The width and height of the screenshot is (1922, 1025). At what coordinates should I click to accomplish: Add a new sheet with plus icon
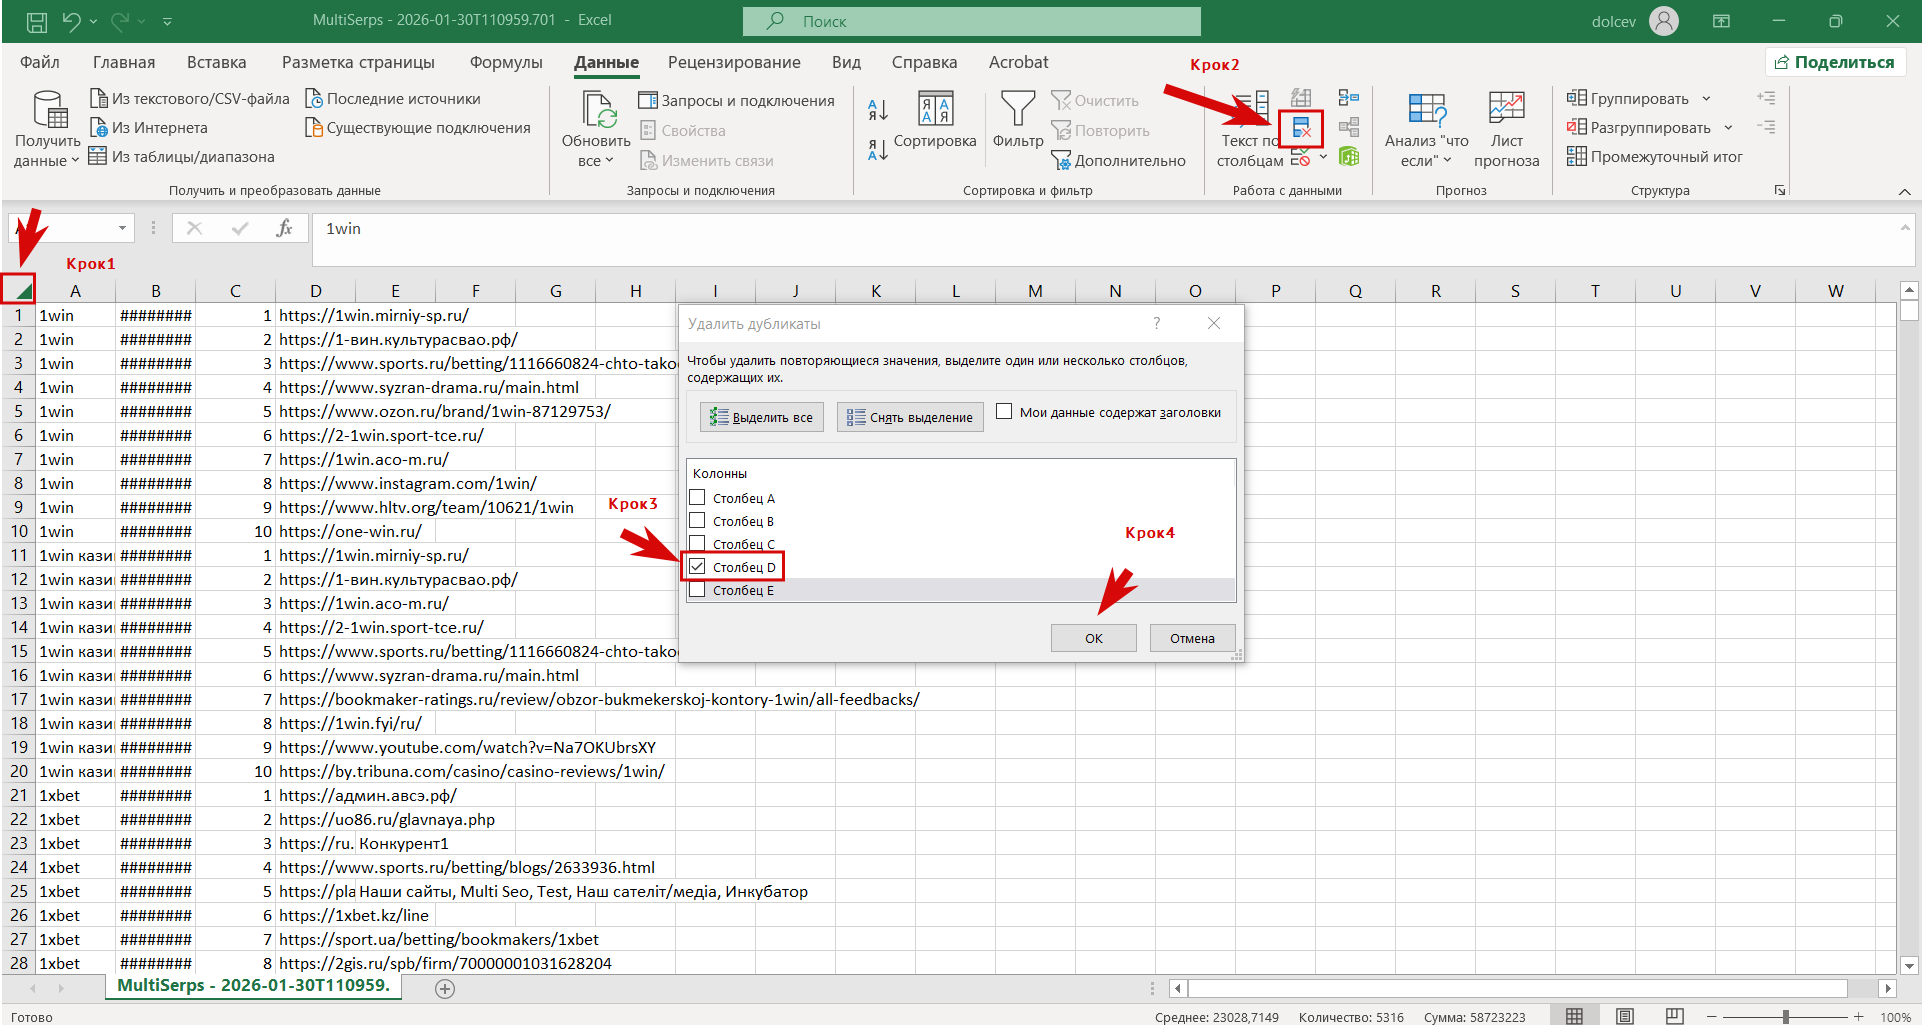[445, 988]
